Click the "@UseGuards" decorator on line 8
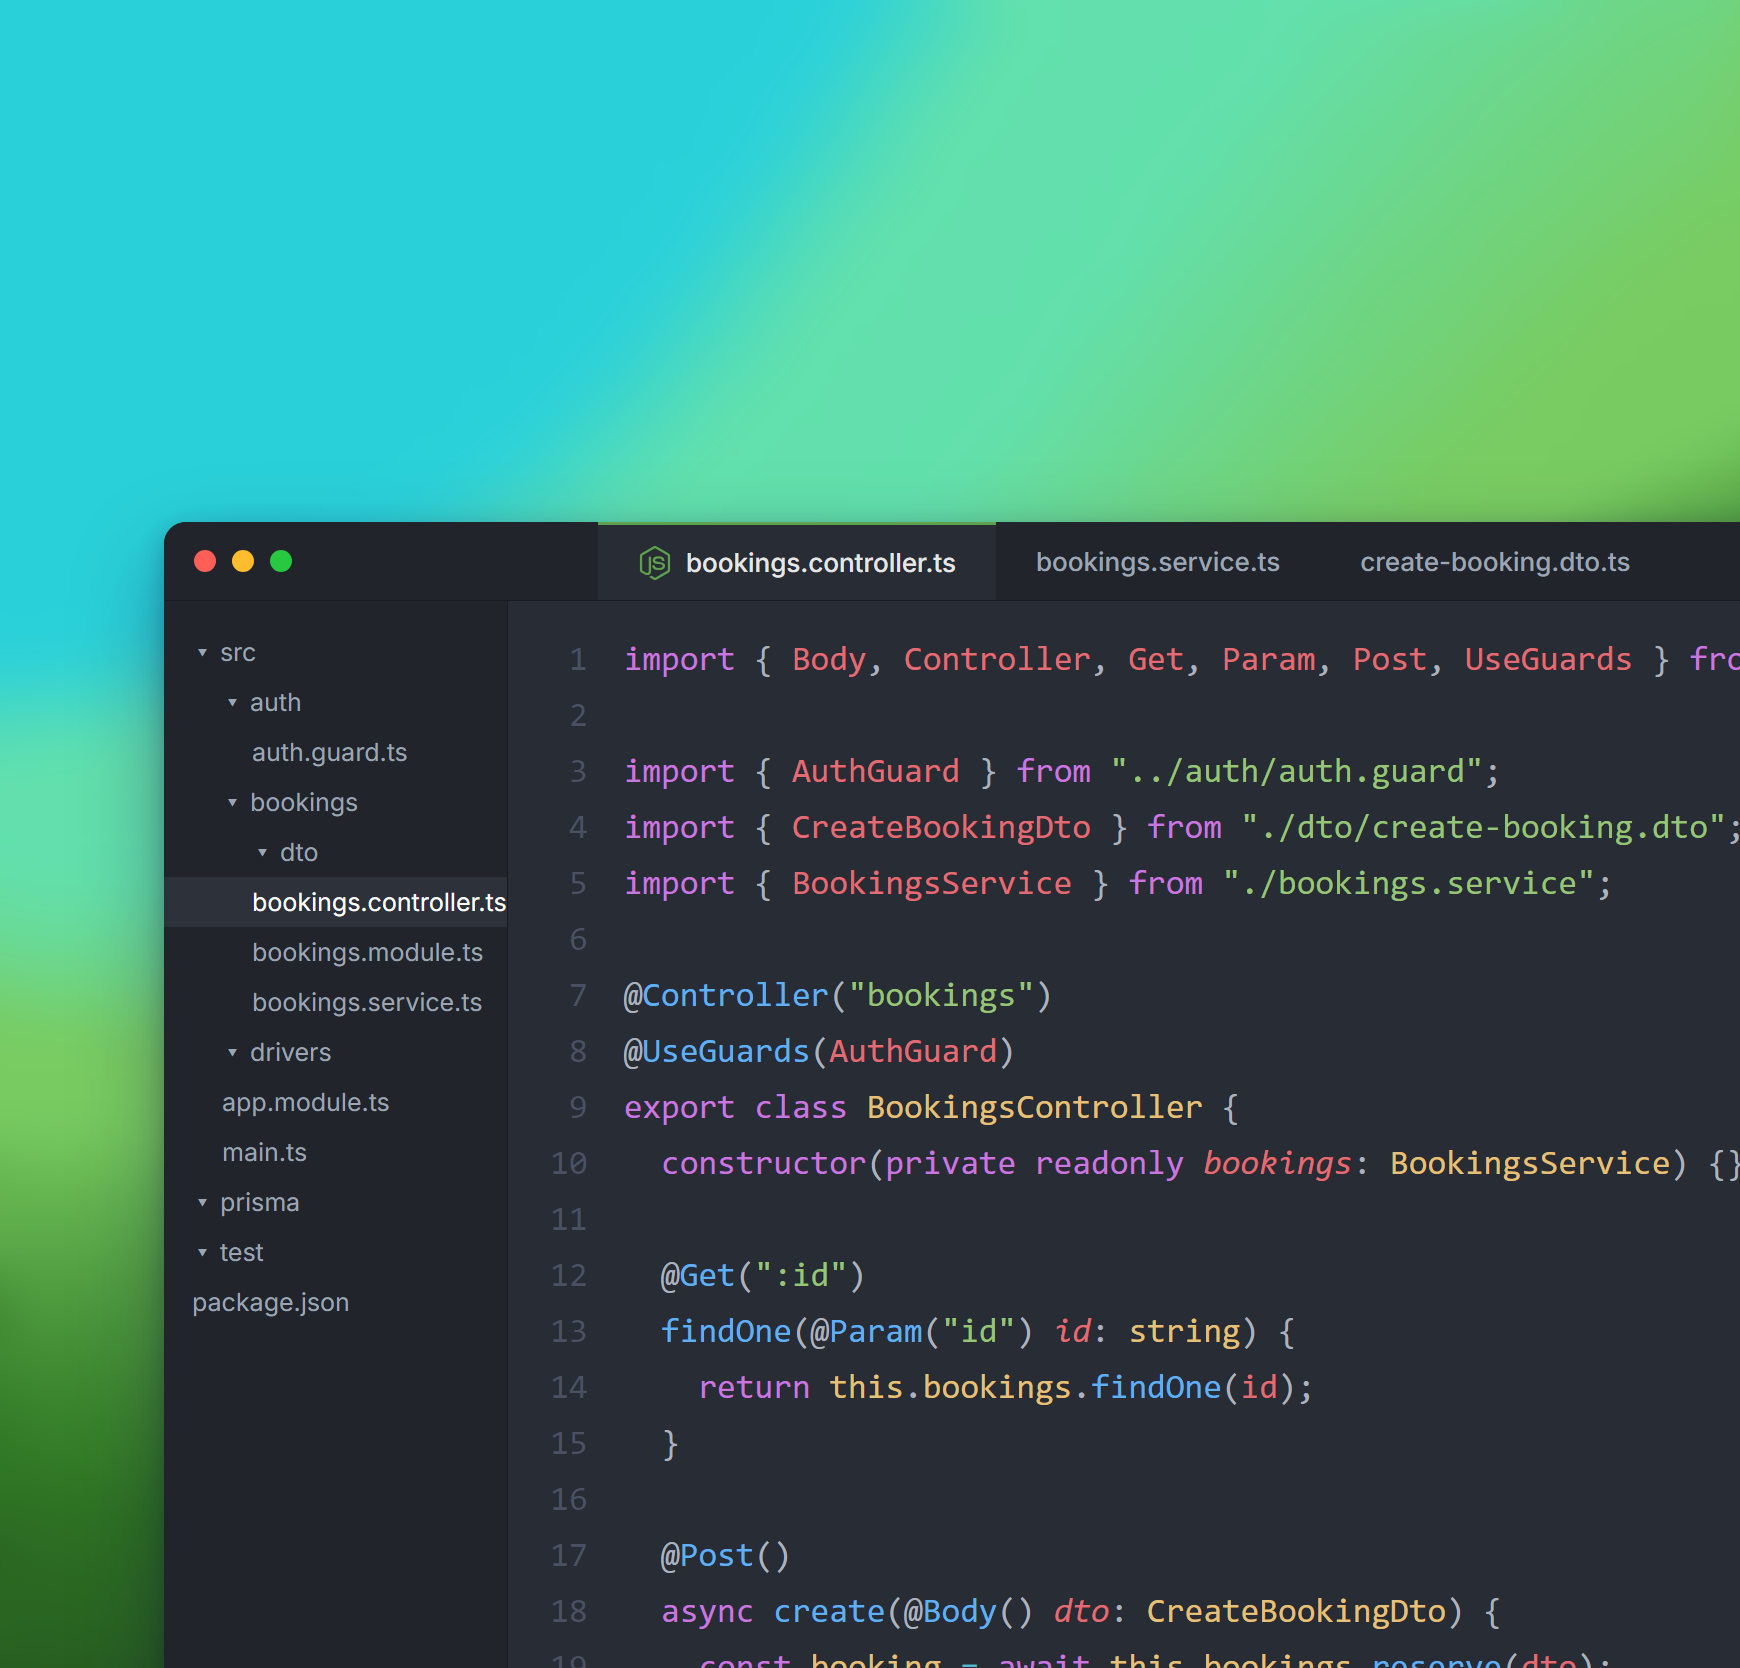1740x1668 pixels. coord(716,1051)
